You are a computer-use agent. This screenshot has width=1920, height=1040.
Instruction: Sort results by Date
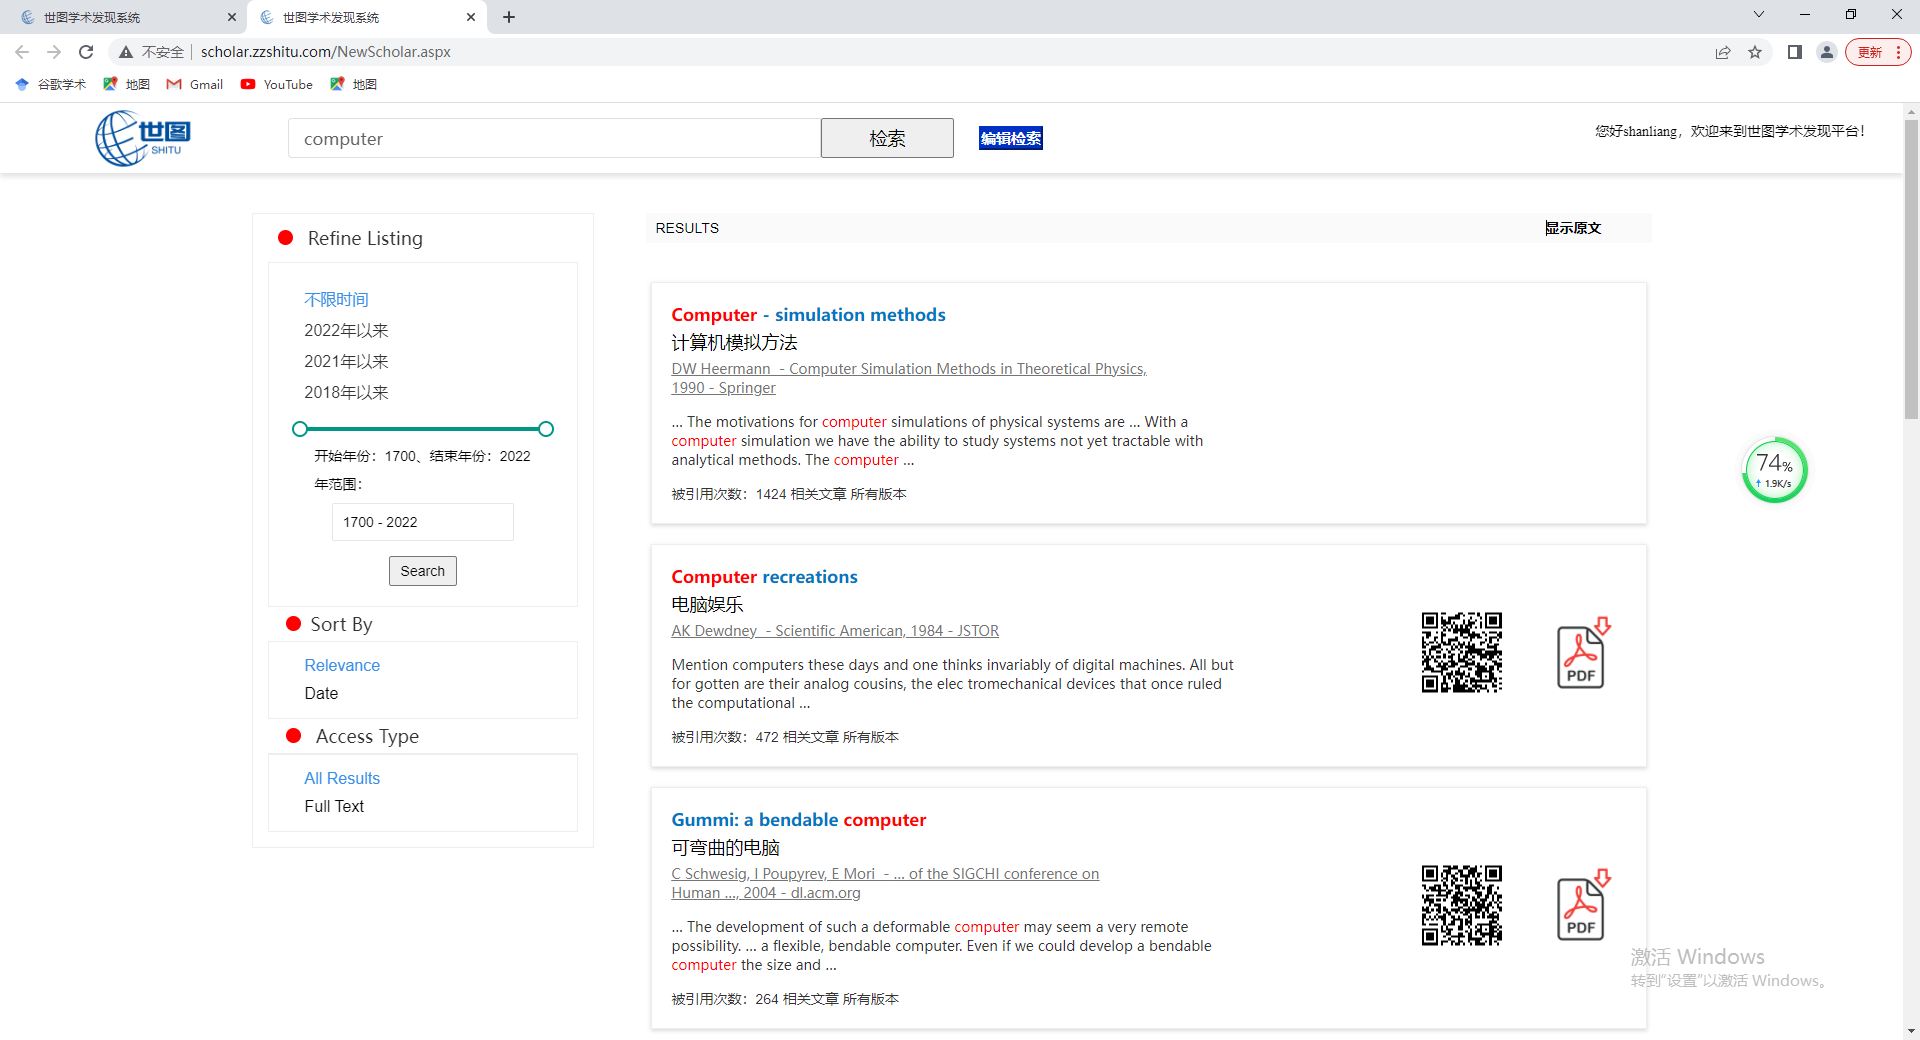point(321,693)
